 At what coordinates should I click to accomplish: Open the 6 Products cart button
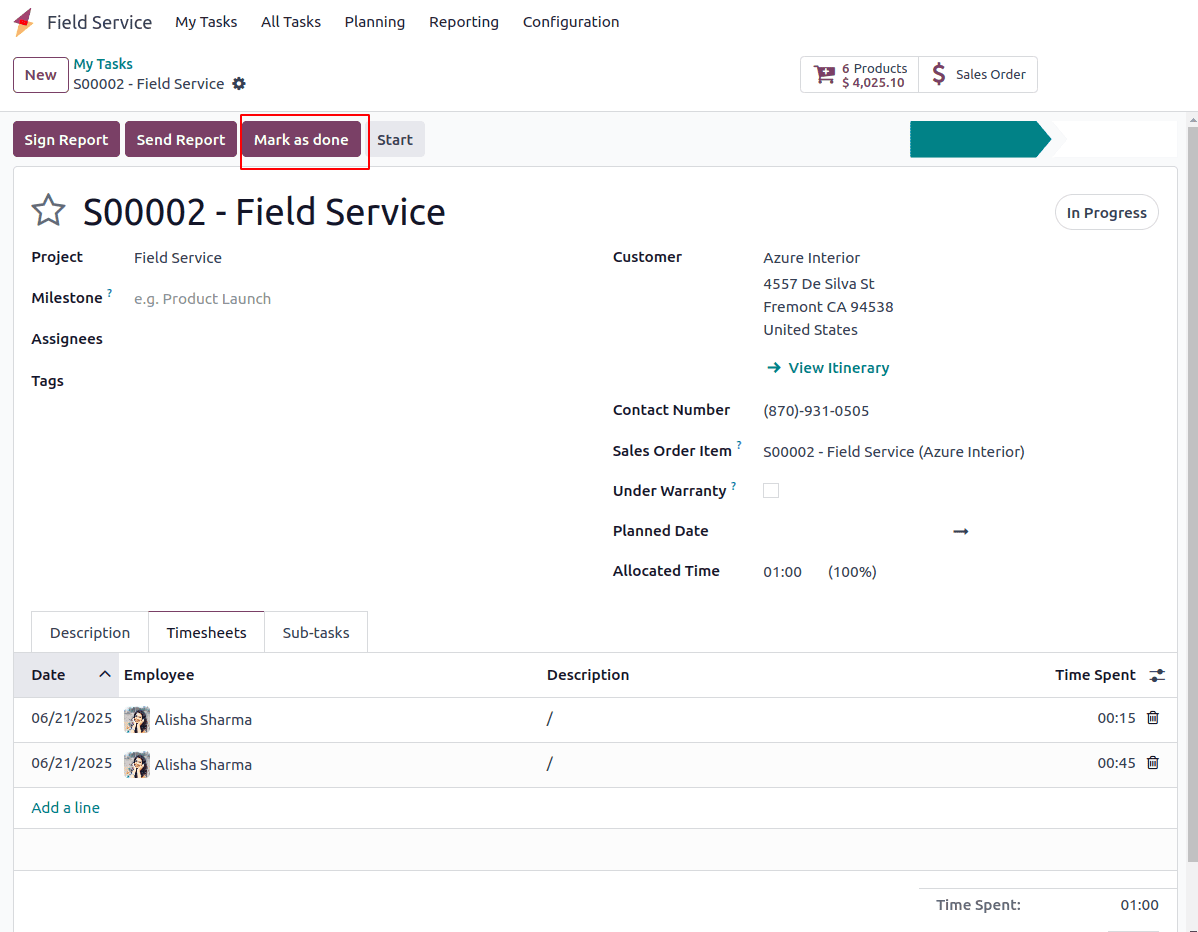point(860,75)
